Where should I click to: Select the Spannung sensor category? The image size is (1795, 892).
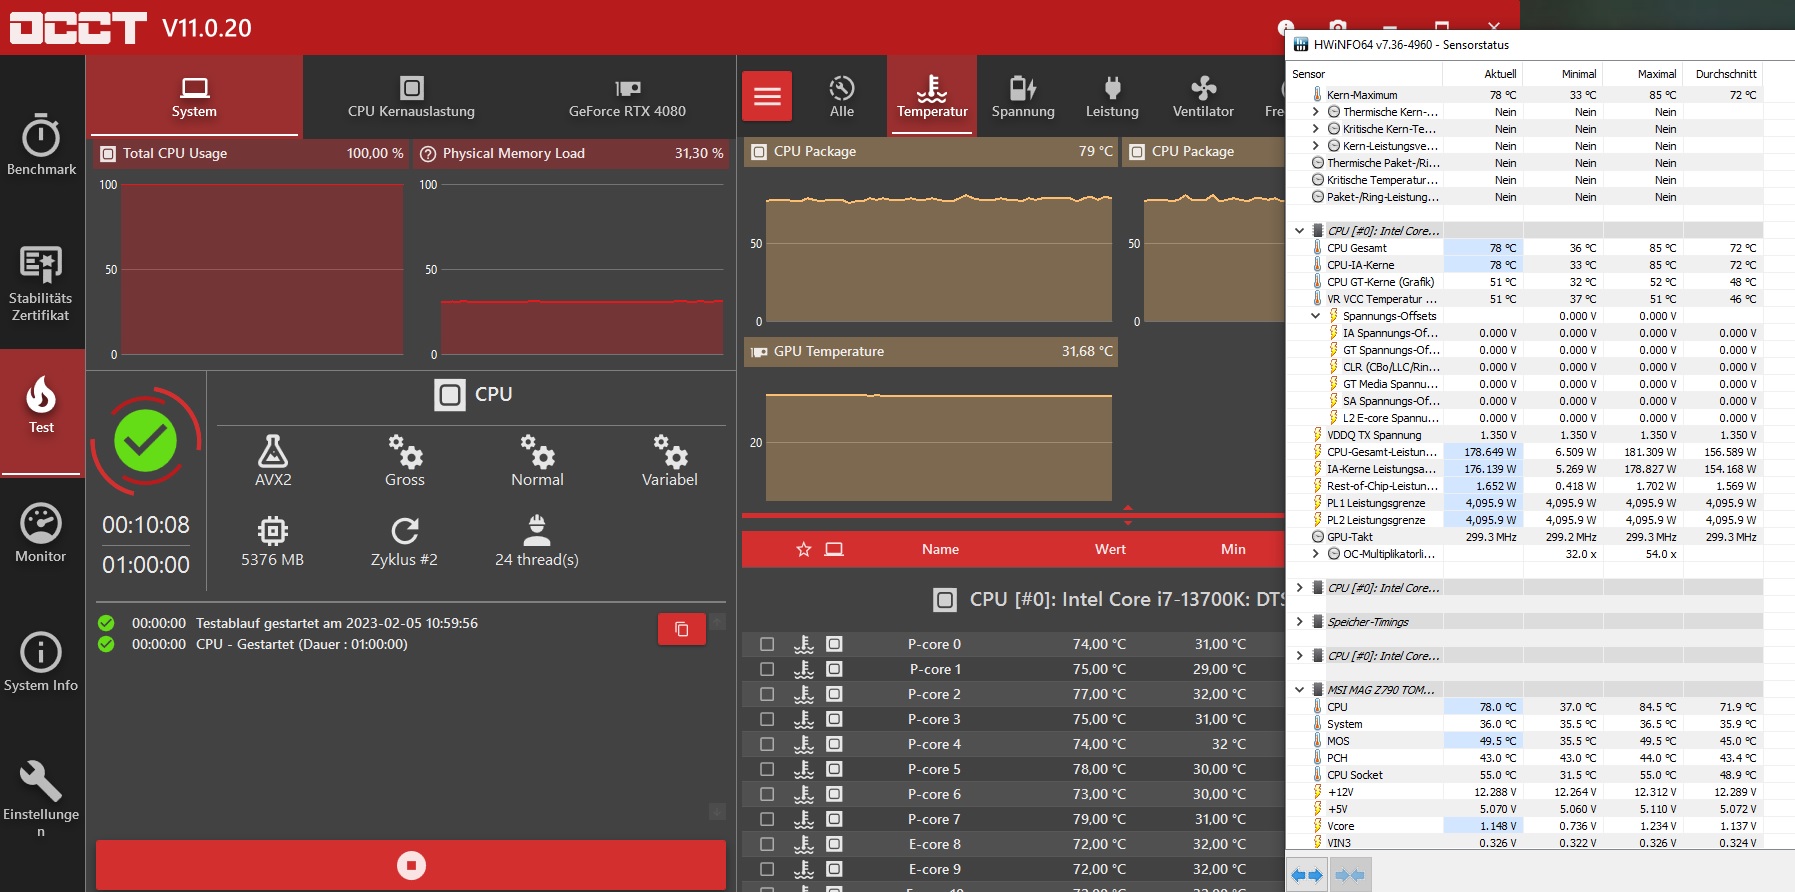[x=1023, y=96]
